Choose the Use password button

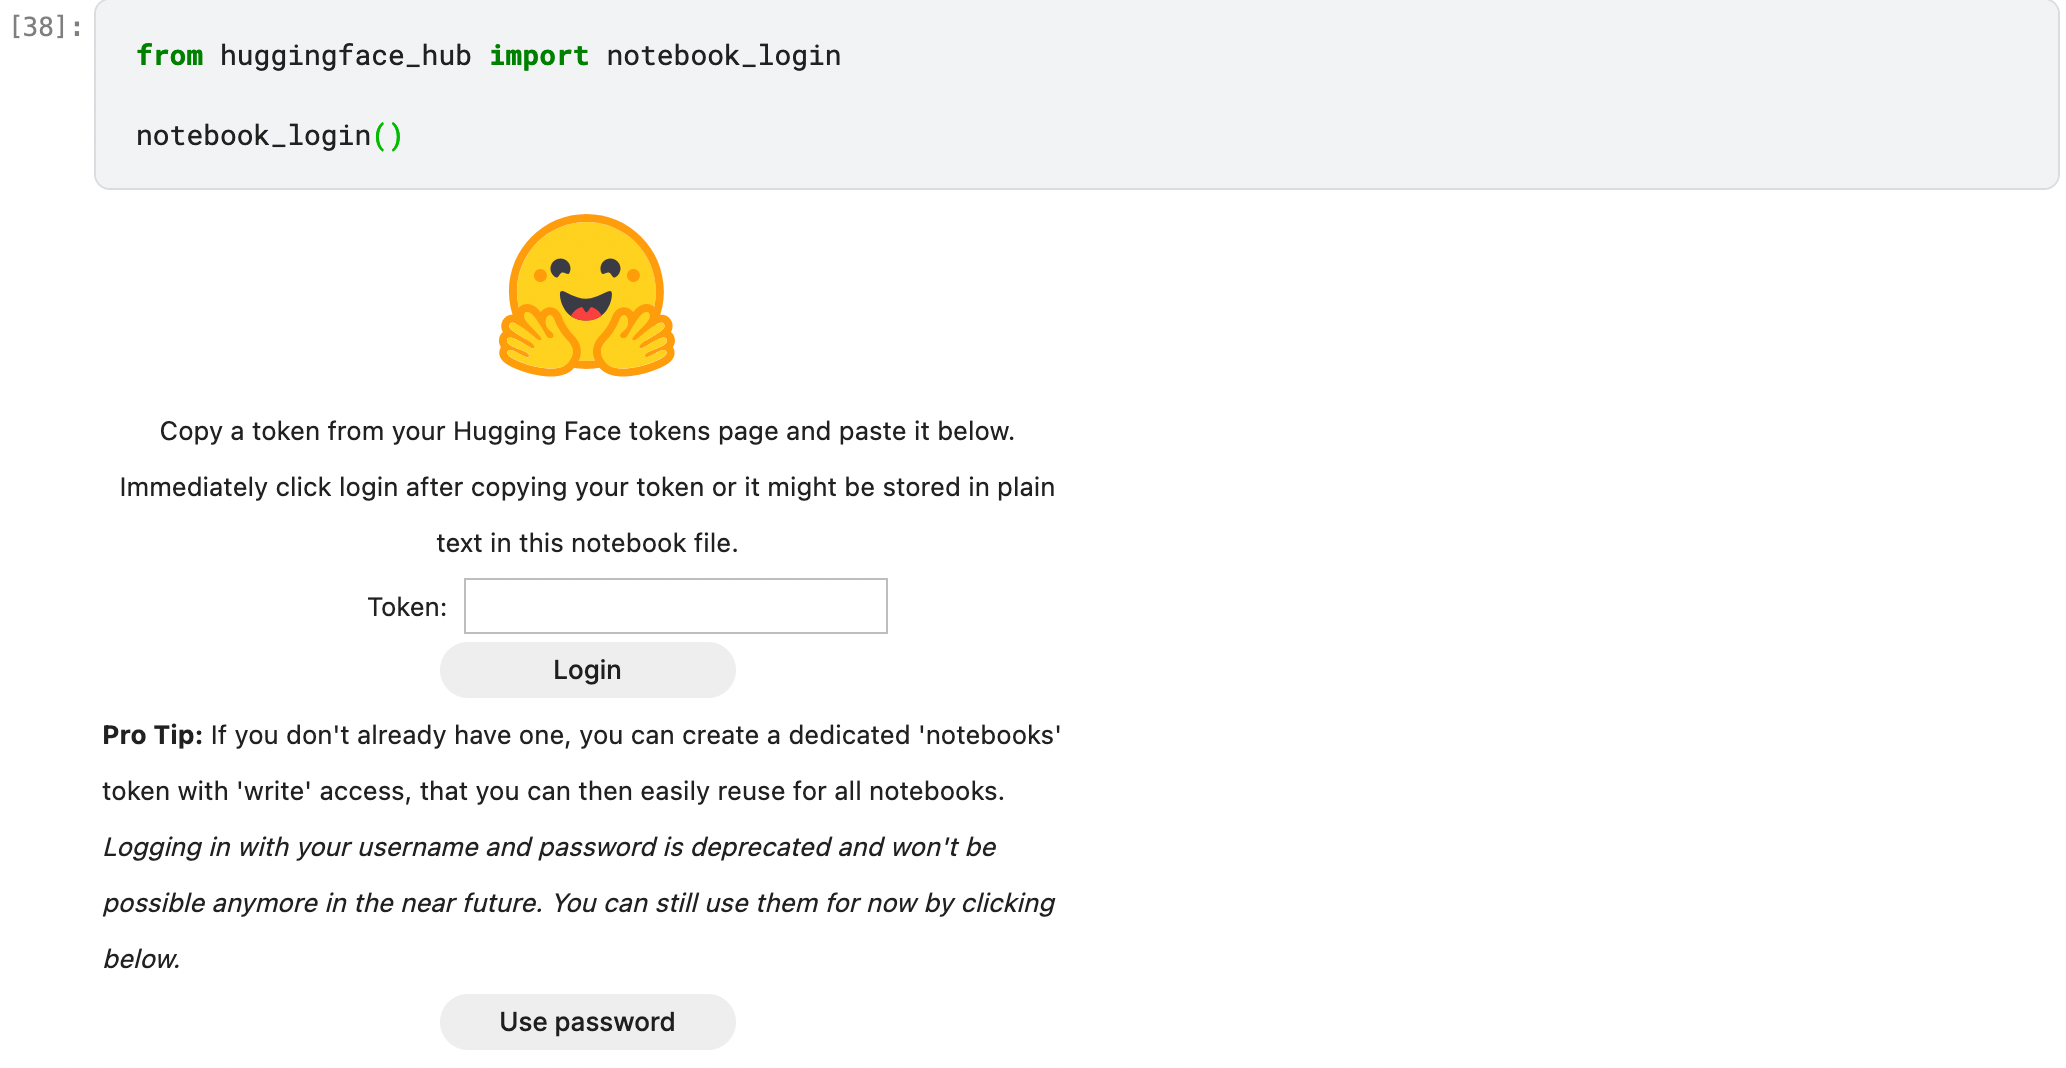587,1021
